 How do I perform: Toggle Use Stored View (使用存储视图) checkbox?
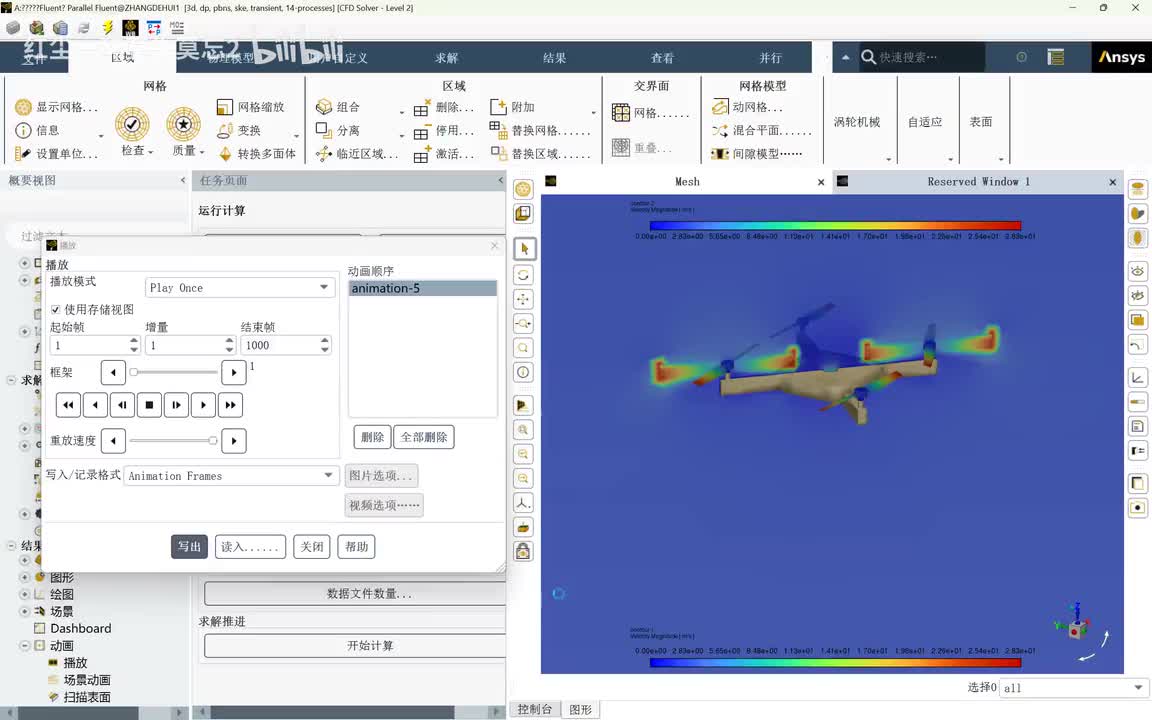(x=55, y=309)
